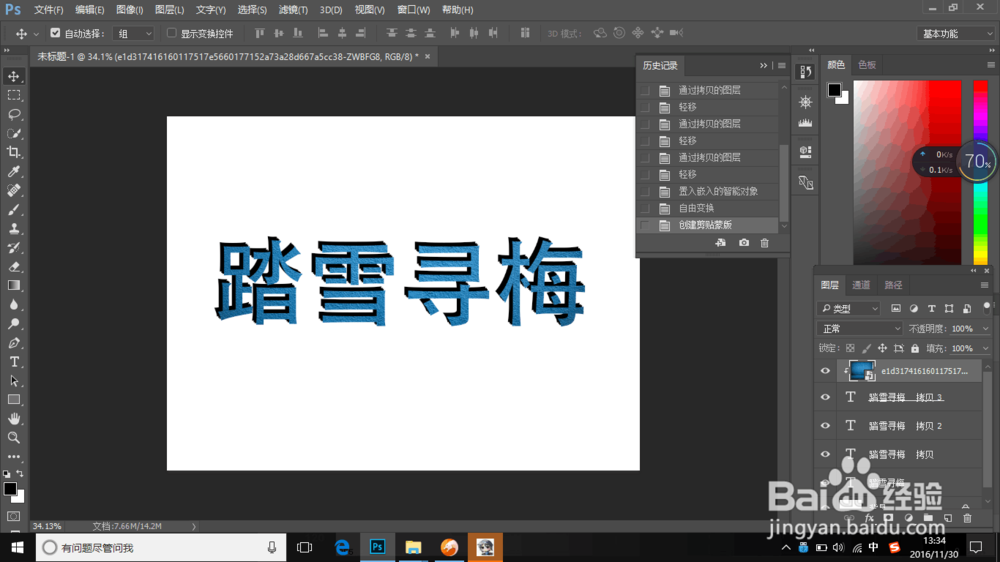Select the Eyedropper tool
The image size is (1000, 562).
13,172
